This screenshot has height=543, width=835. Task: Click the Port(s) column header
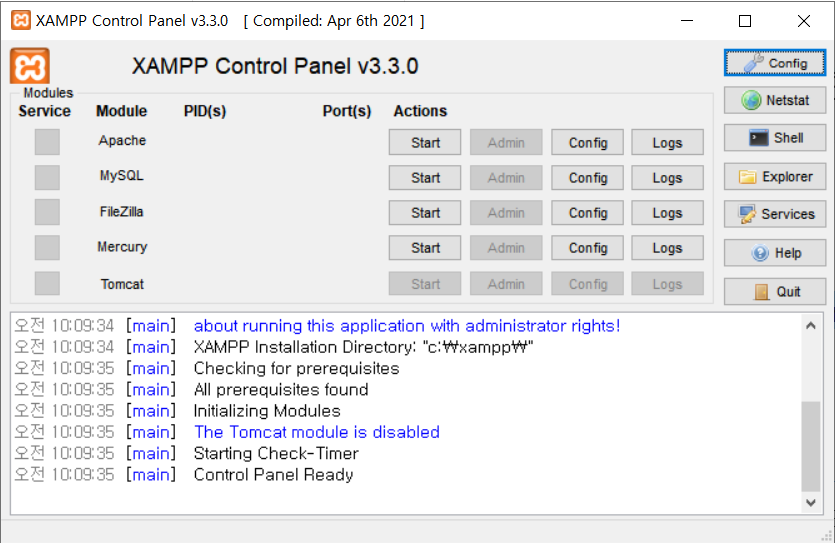pos(347,111)
